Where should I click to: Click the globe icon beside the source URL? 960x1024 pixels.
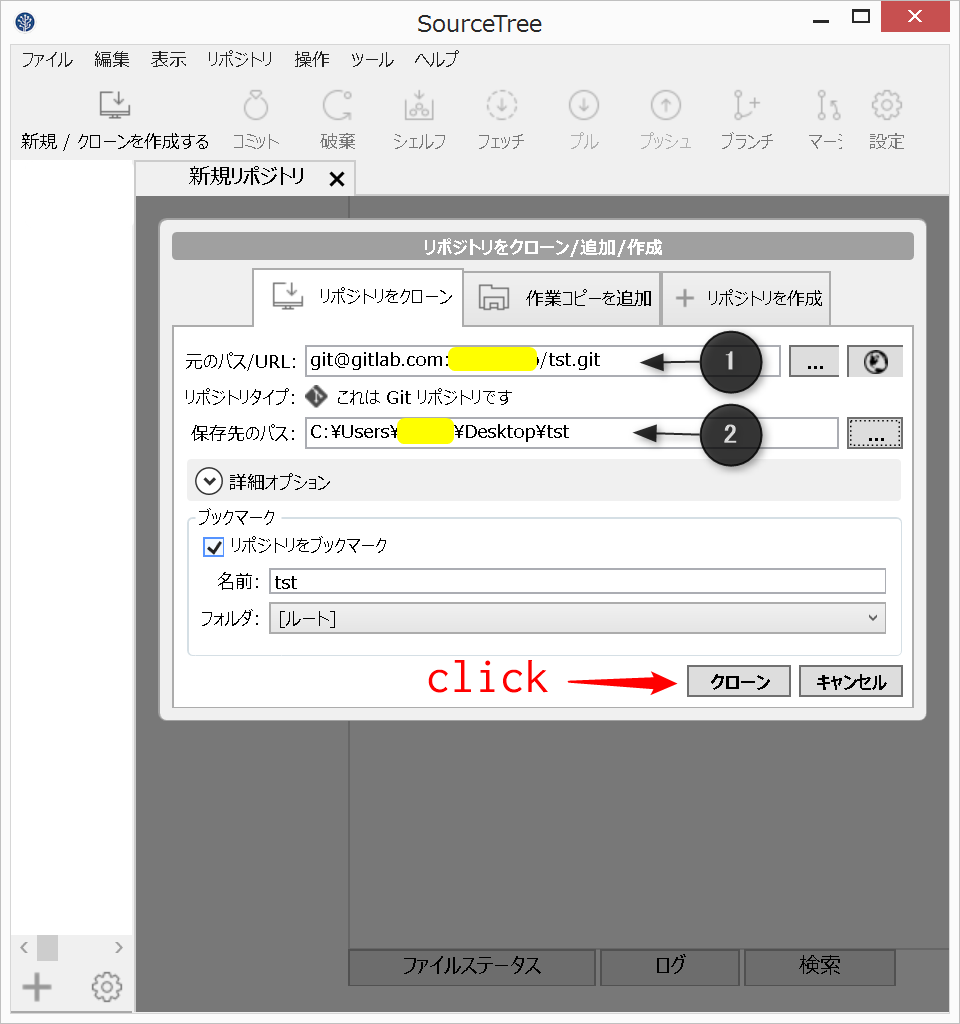pos(875,361)
